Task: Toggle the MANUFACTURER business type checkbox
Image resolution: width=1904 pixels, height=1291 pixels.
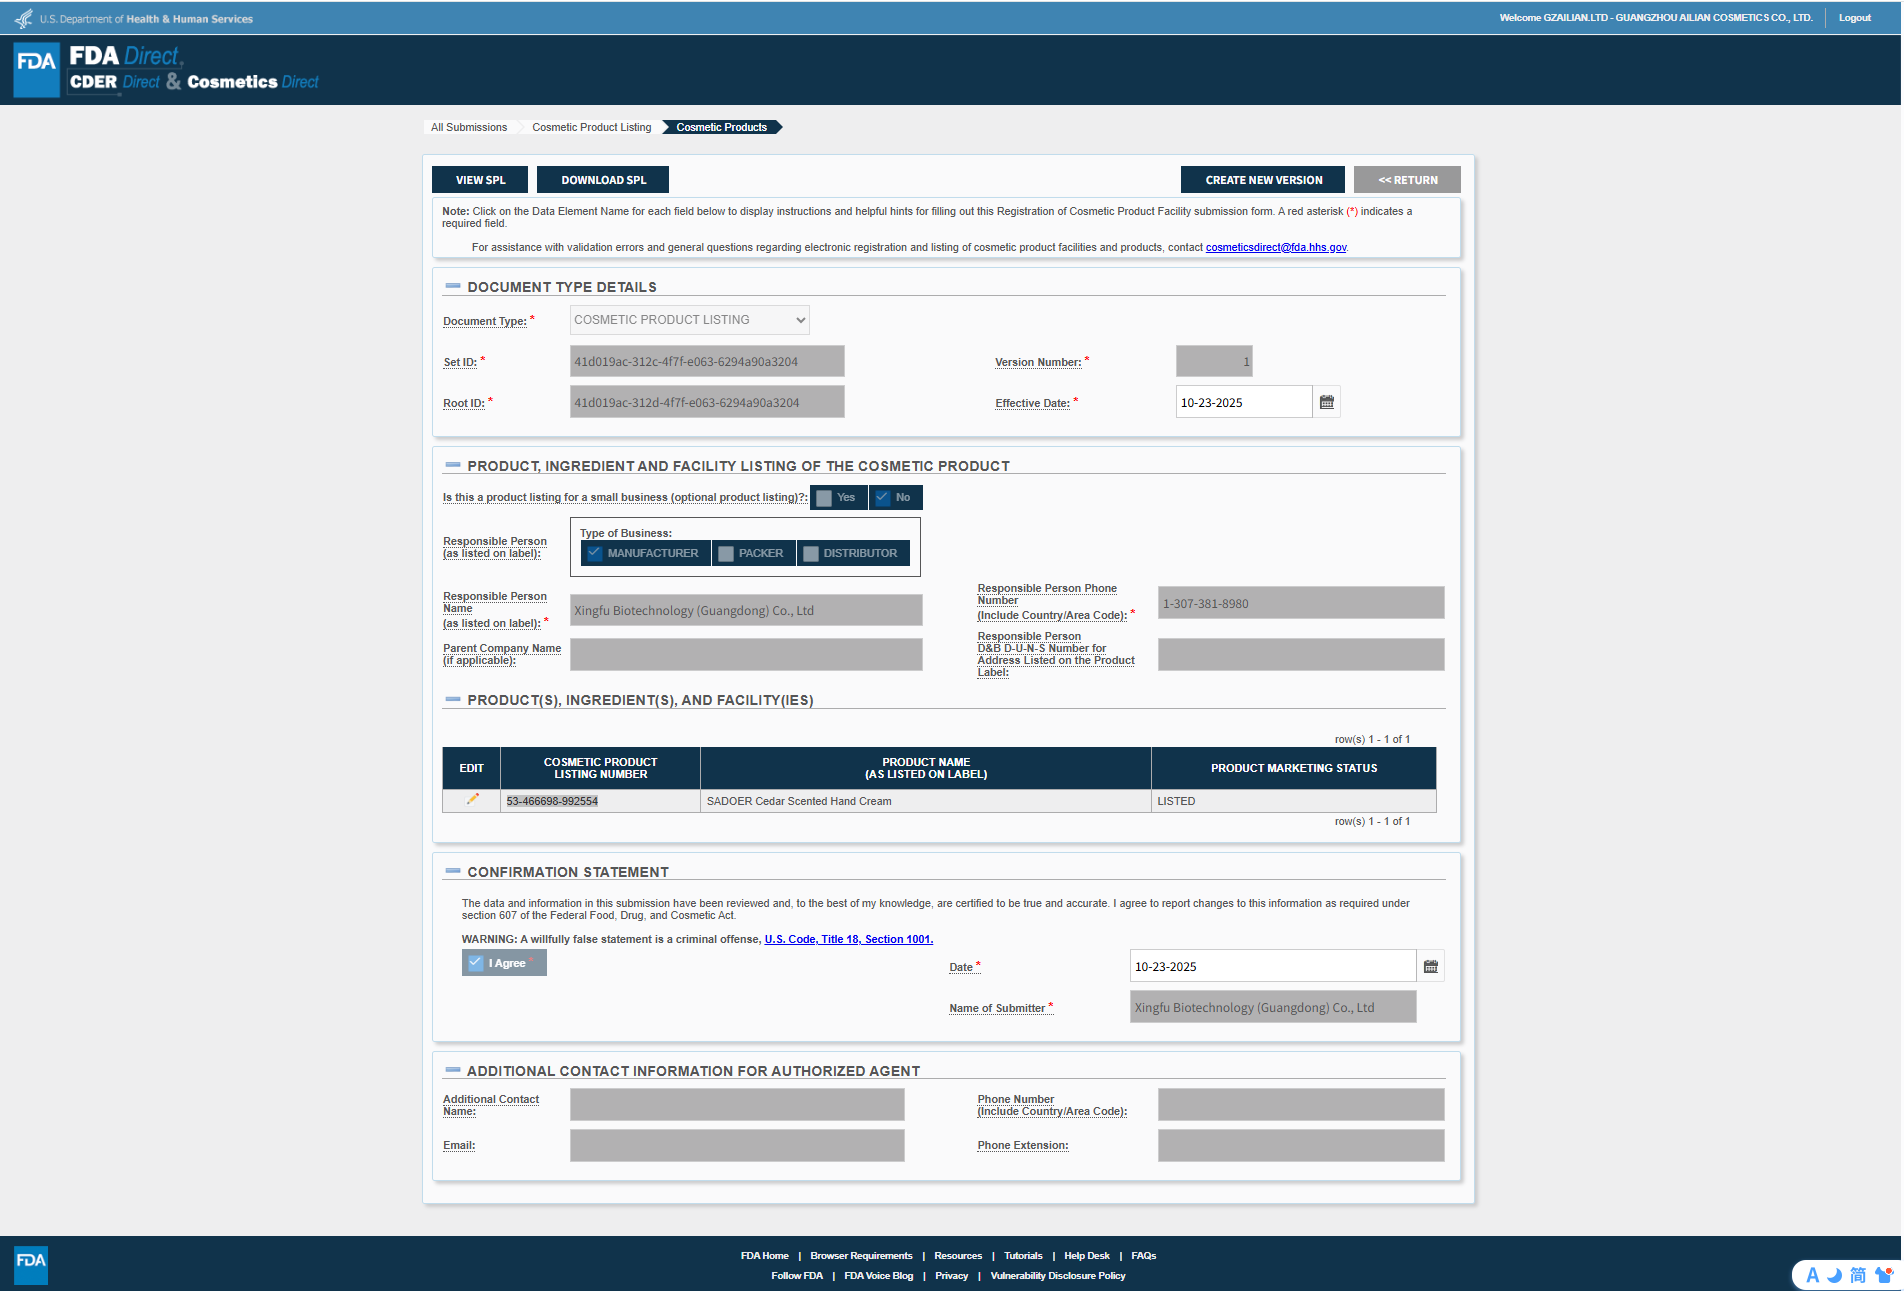Action: 595,553
